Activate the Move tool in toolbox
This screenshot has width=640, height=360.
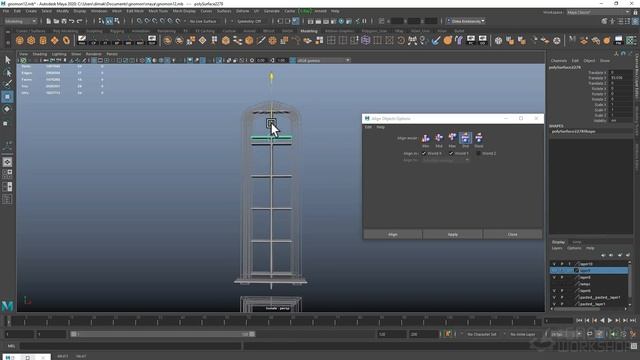click(x=7, y=97)
